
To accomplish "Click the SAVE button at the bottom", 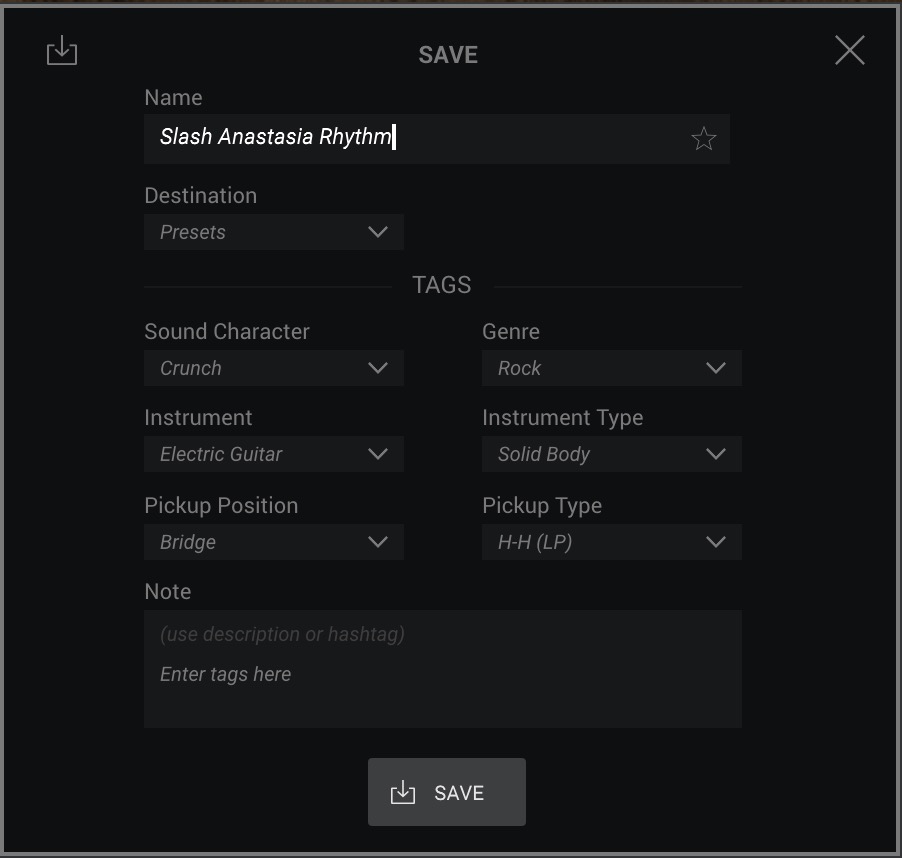I will coord(447,792).
